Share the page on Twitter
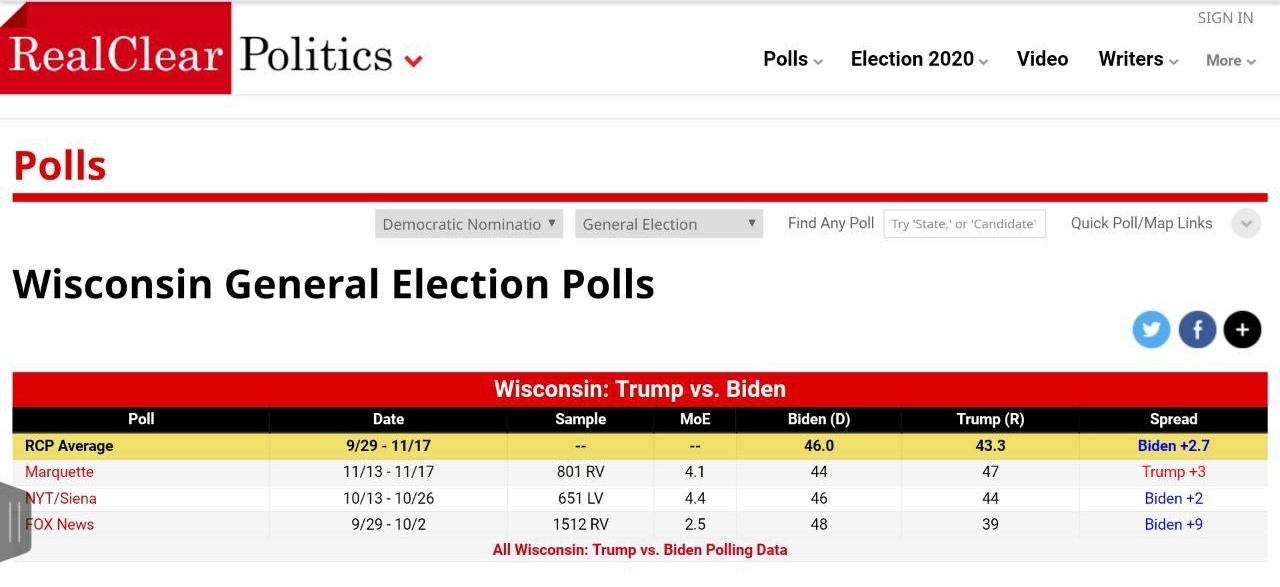This screenshot has width=1280, height=587. [x=1151, y=329]
